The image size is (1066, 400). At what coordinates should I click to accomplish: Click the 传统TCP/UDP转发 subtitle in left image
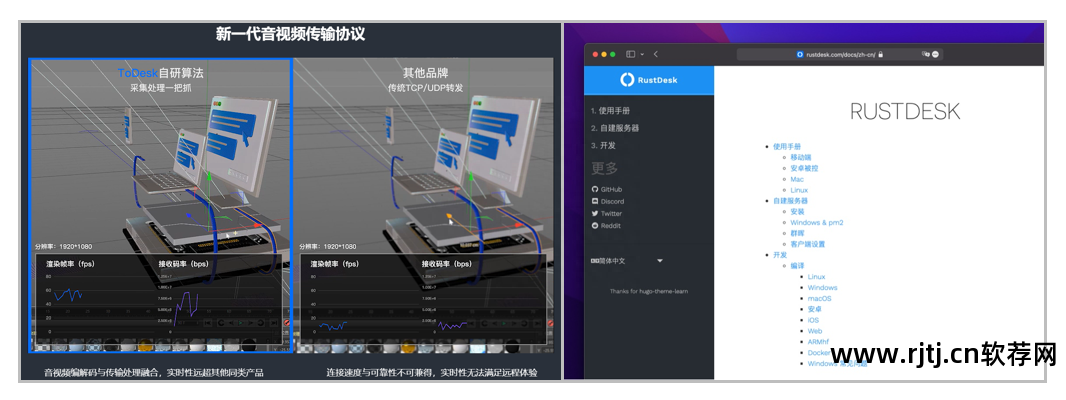coord(426,88)
